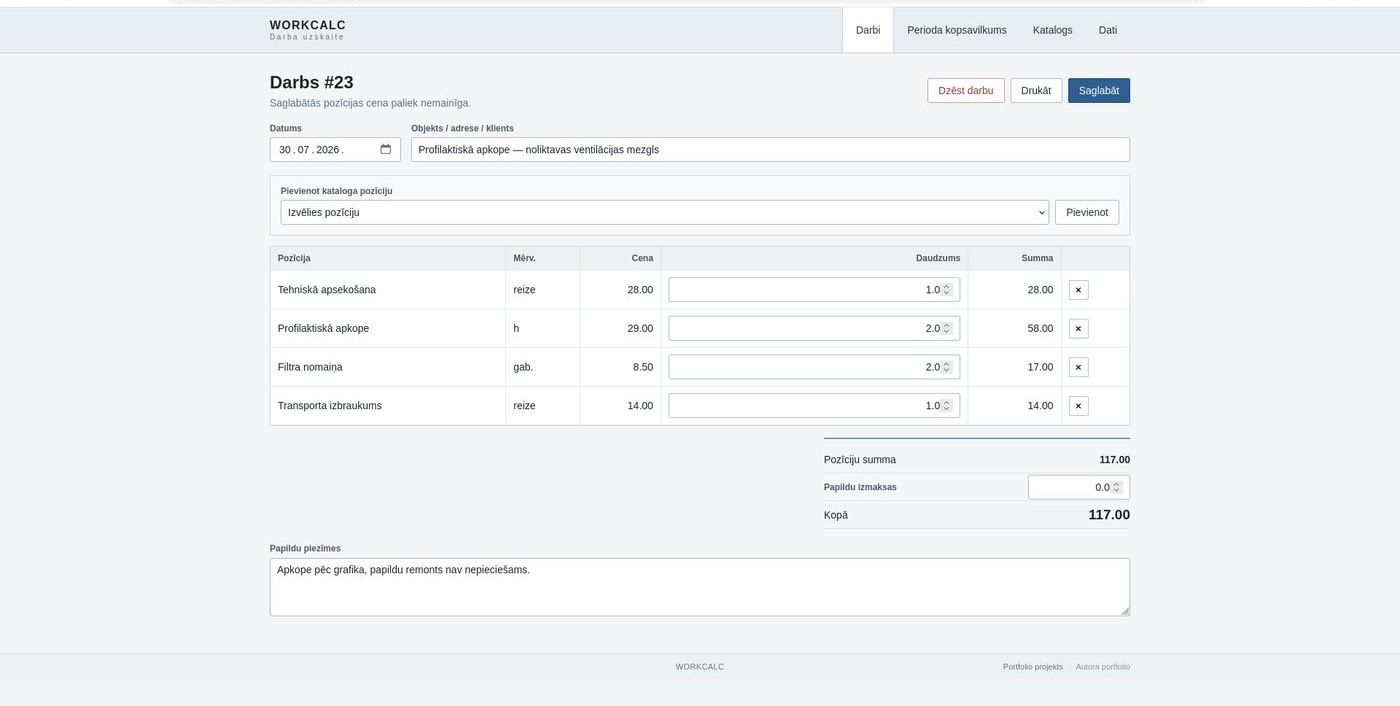
Task: Go to the Katalogs tab
Action: 1052,30
